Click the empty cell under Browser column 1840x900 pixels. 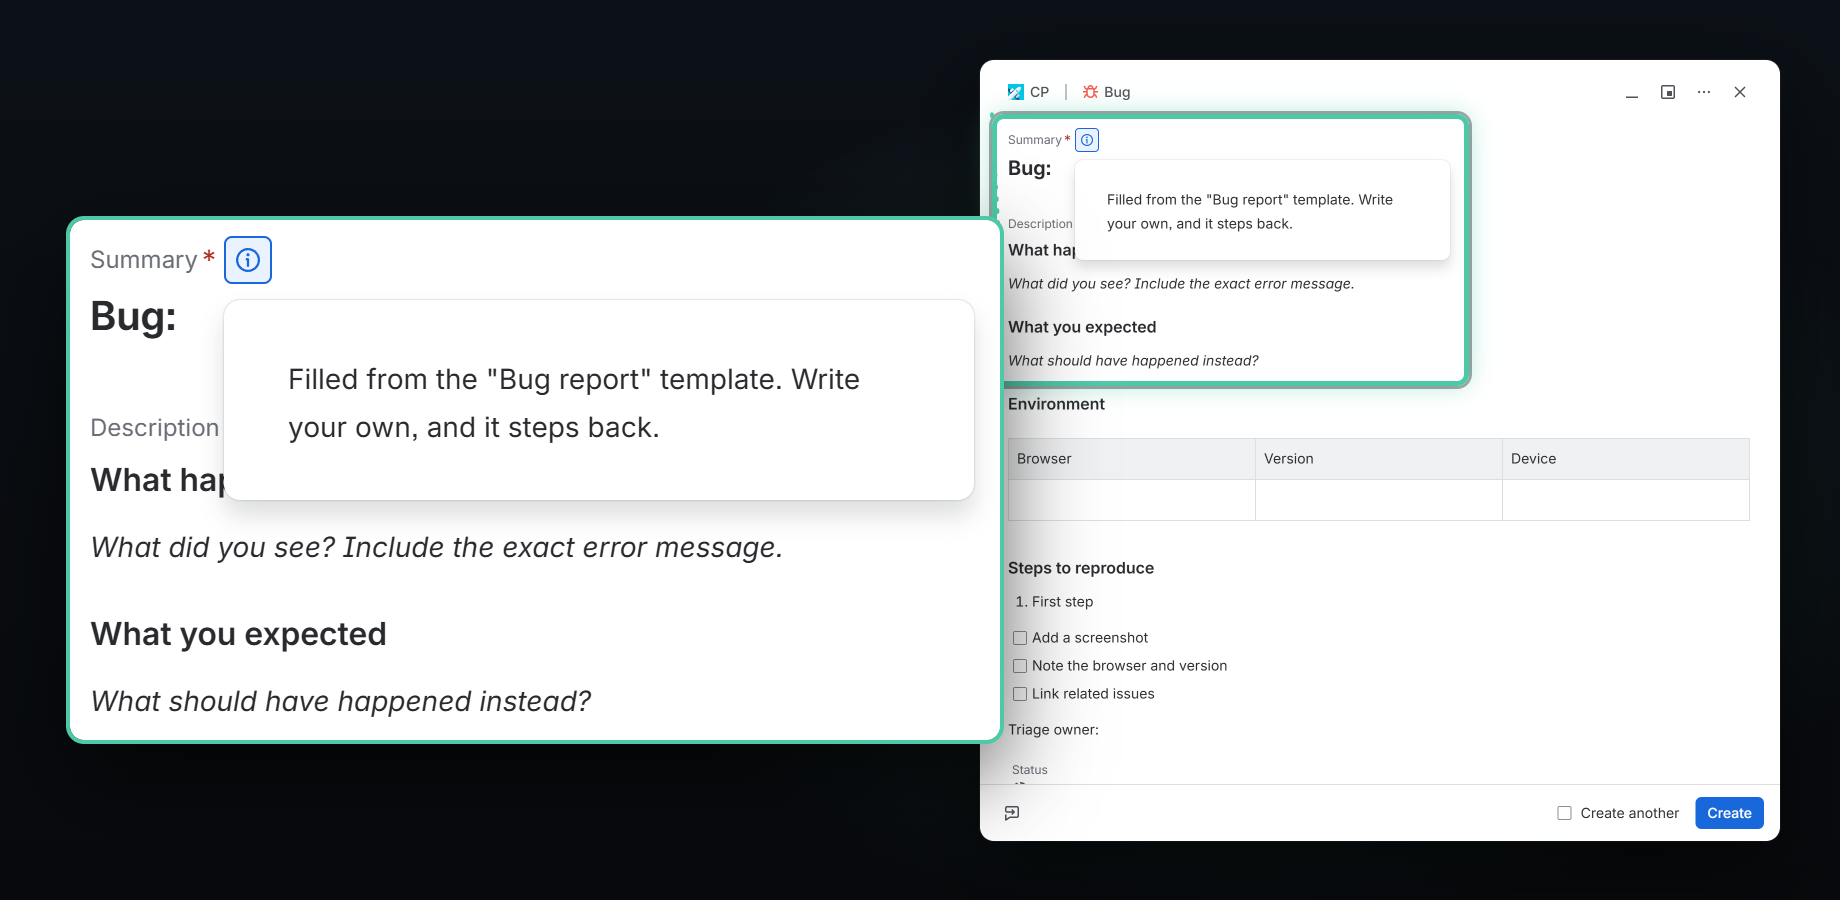(x=1132, y=500)
